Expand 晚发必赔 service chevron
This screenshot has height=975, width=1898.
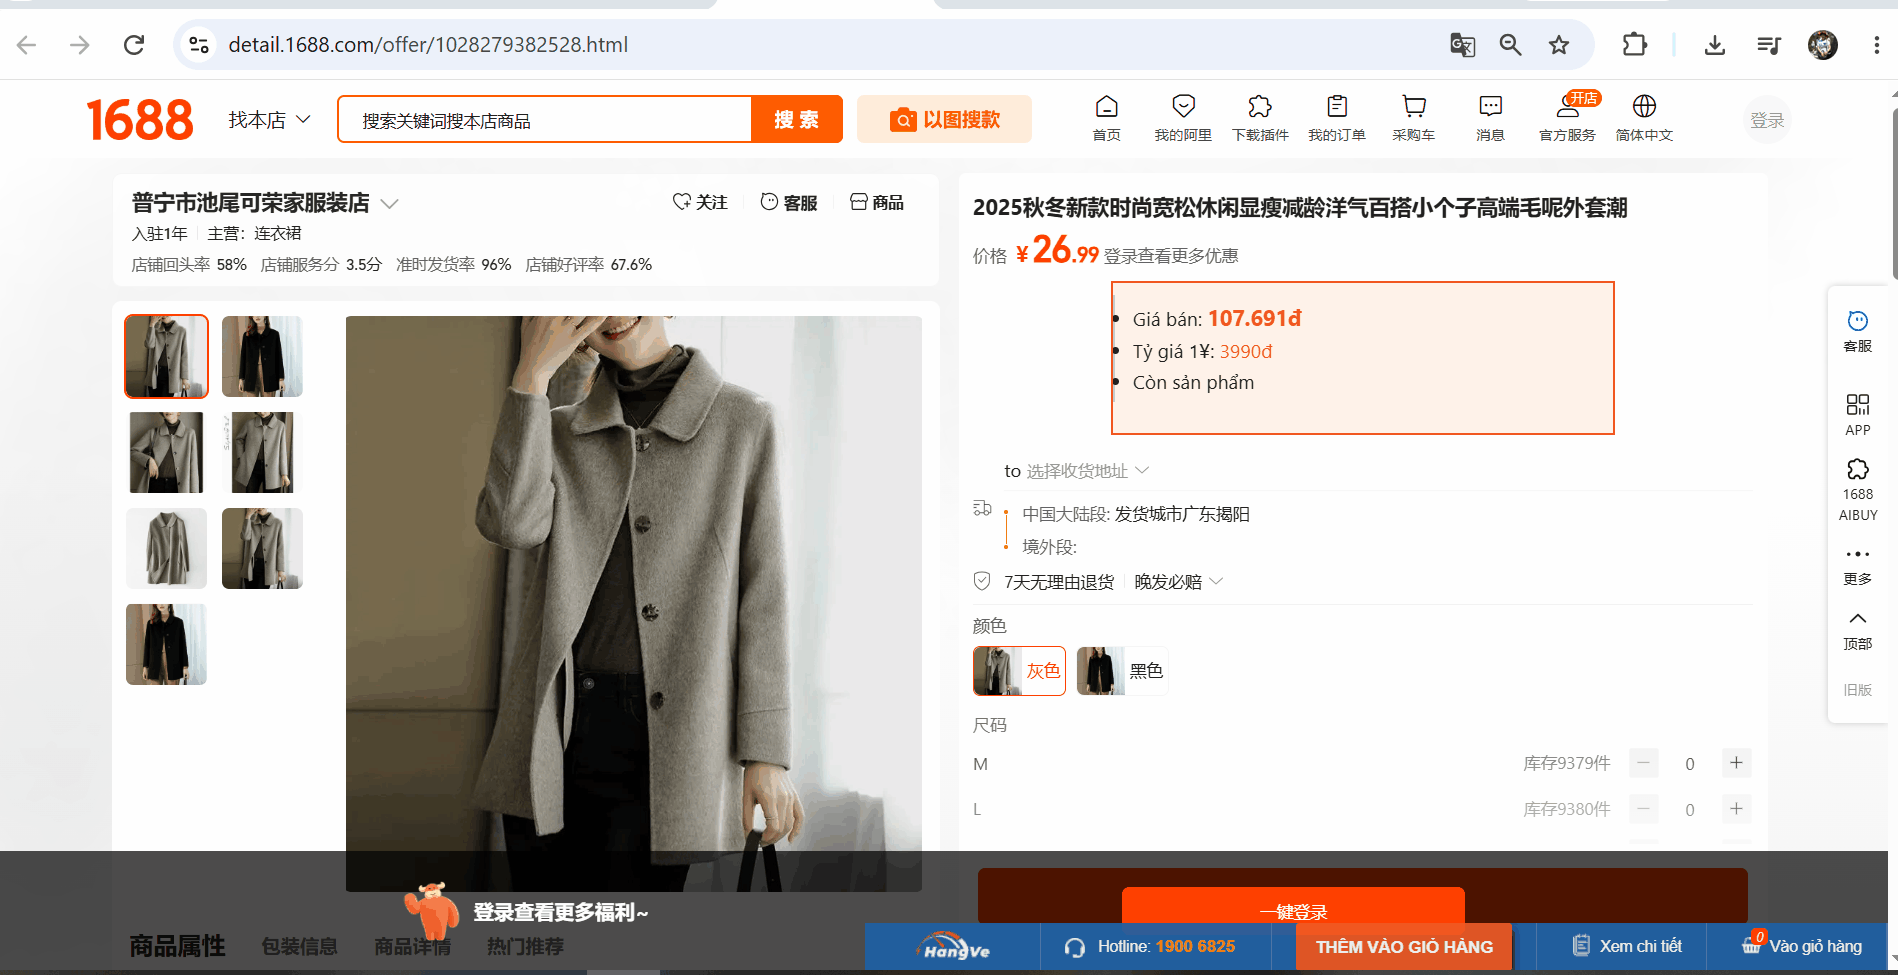click(1217, 581)
